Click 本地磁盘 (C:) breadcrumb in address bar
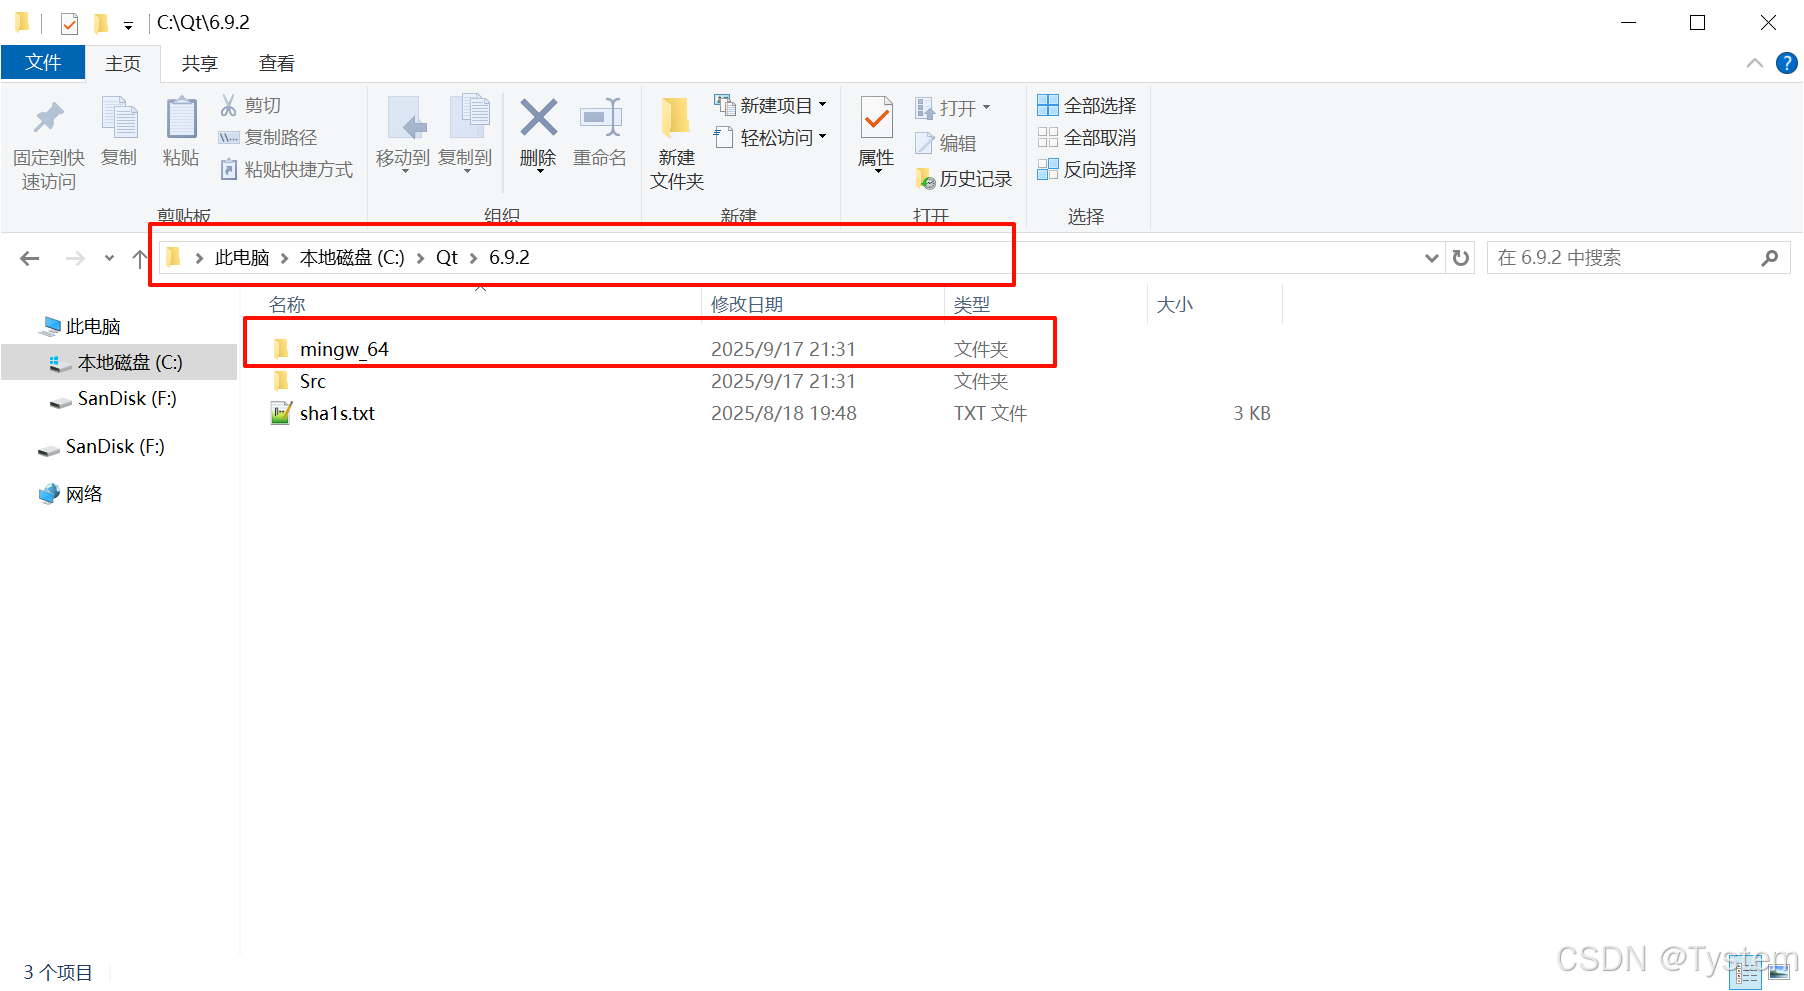Screen dimensions: 1804x991 [x=352, y=258]
